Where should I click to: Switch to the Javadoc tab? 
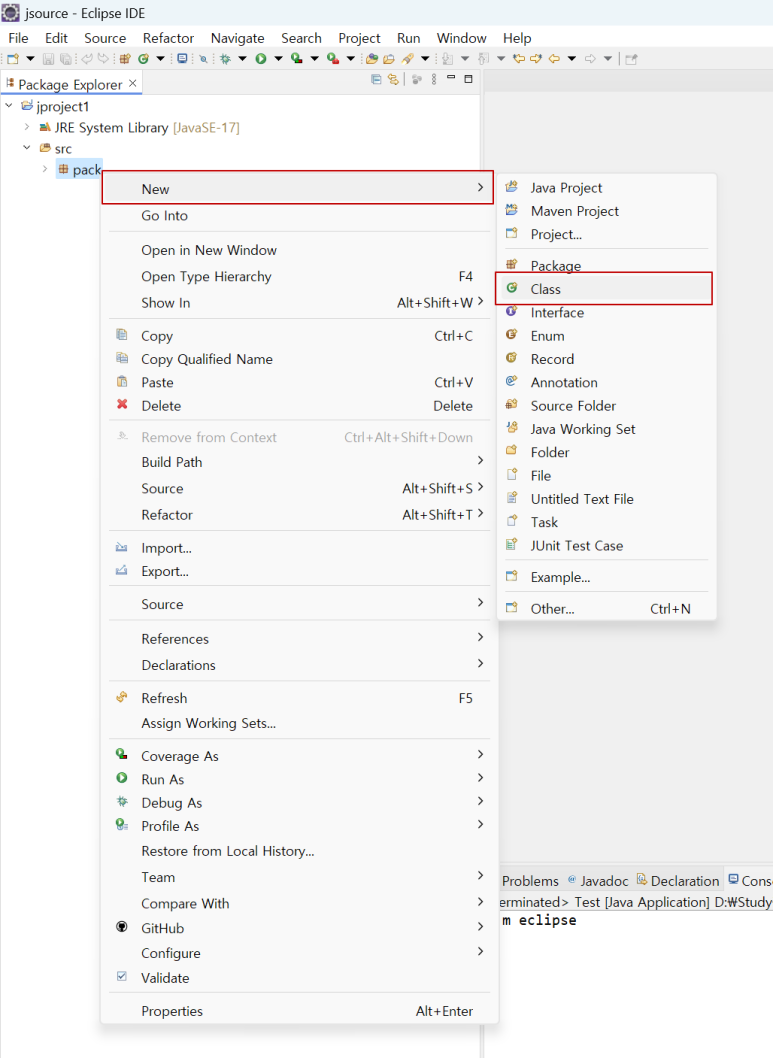(x=598, y=880)
